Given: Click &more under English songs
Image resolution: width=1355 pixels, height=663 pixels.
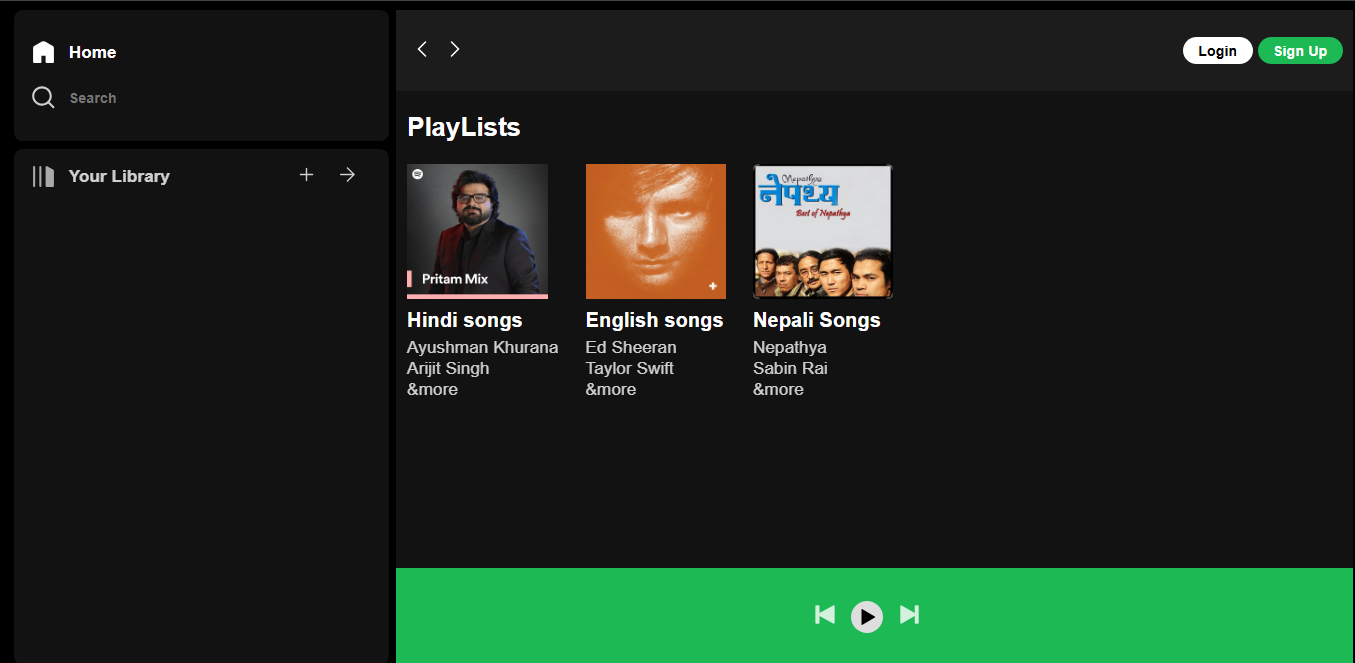Looking at the screenshot, I should 611,389.
